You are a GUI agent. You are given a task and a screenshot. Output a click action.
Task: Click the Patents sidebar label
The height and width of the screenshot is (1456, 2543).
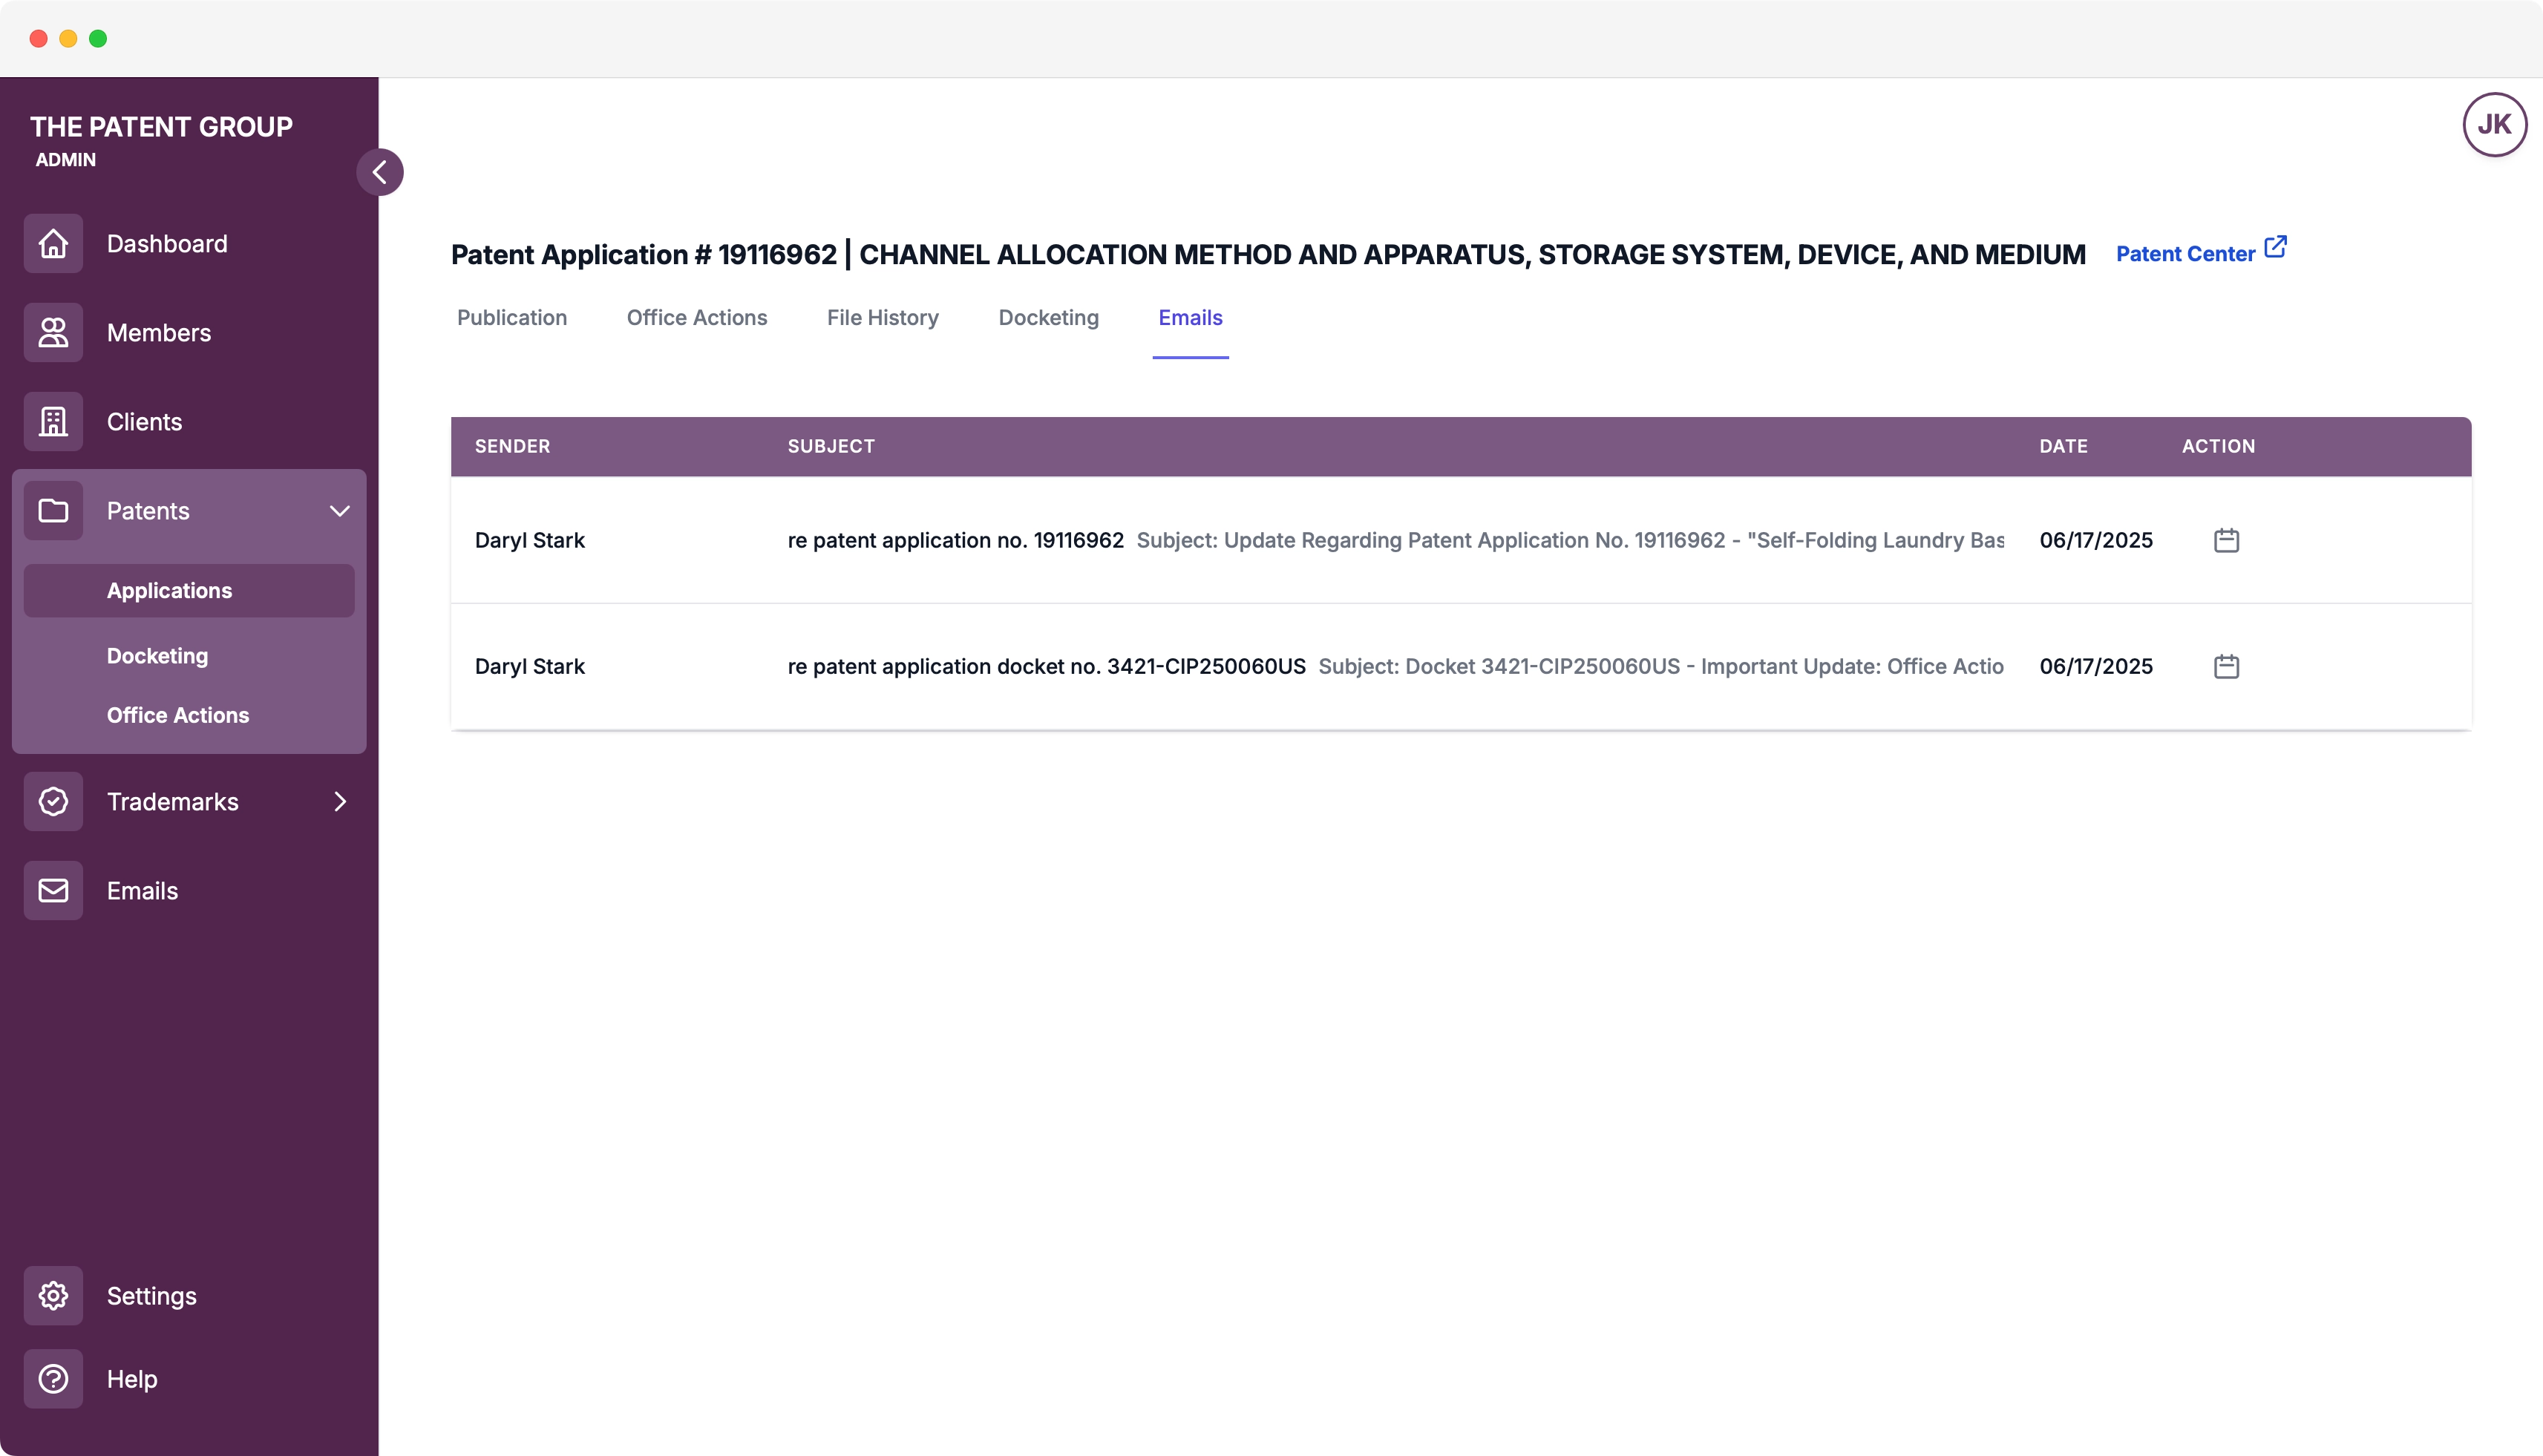[148, 510]
